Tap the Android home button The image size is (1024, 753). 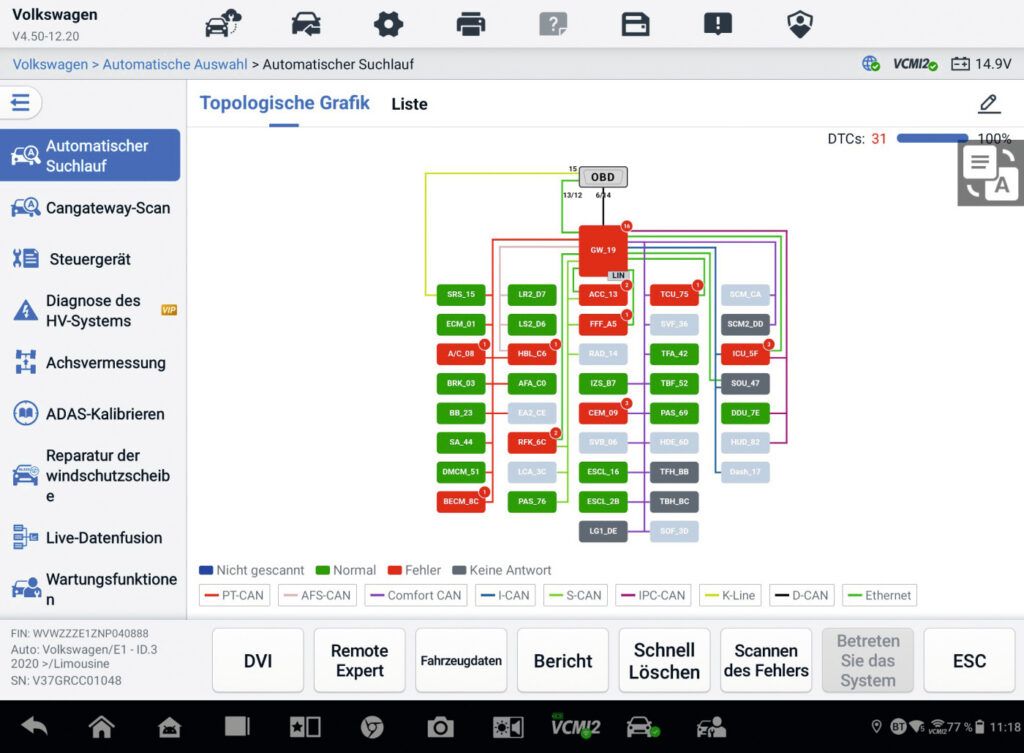101,727
